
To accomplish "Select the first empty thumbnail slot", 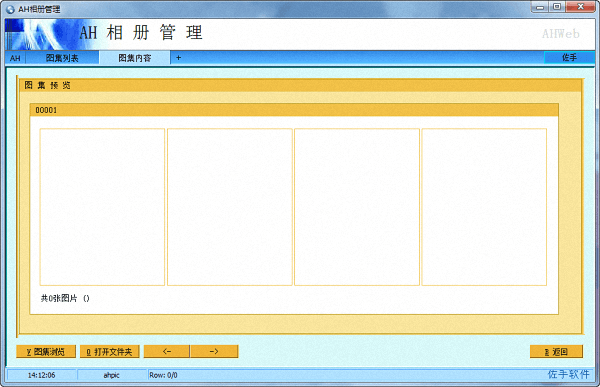I will click(102, 207).
